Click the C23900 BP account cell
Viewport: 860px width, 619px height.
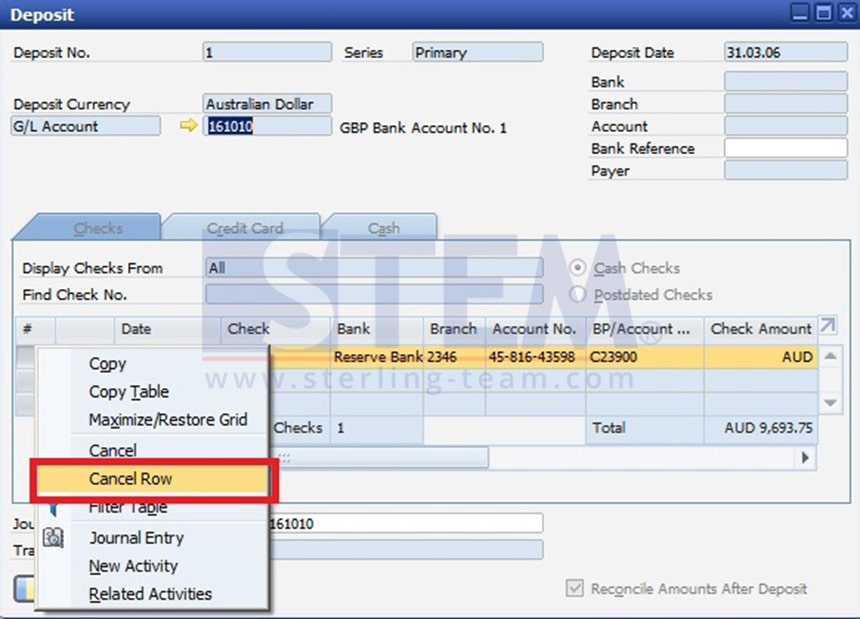tap(645, 357)
